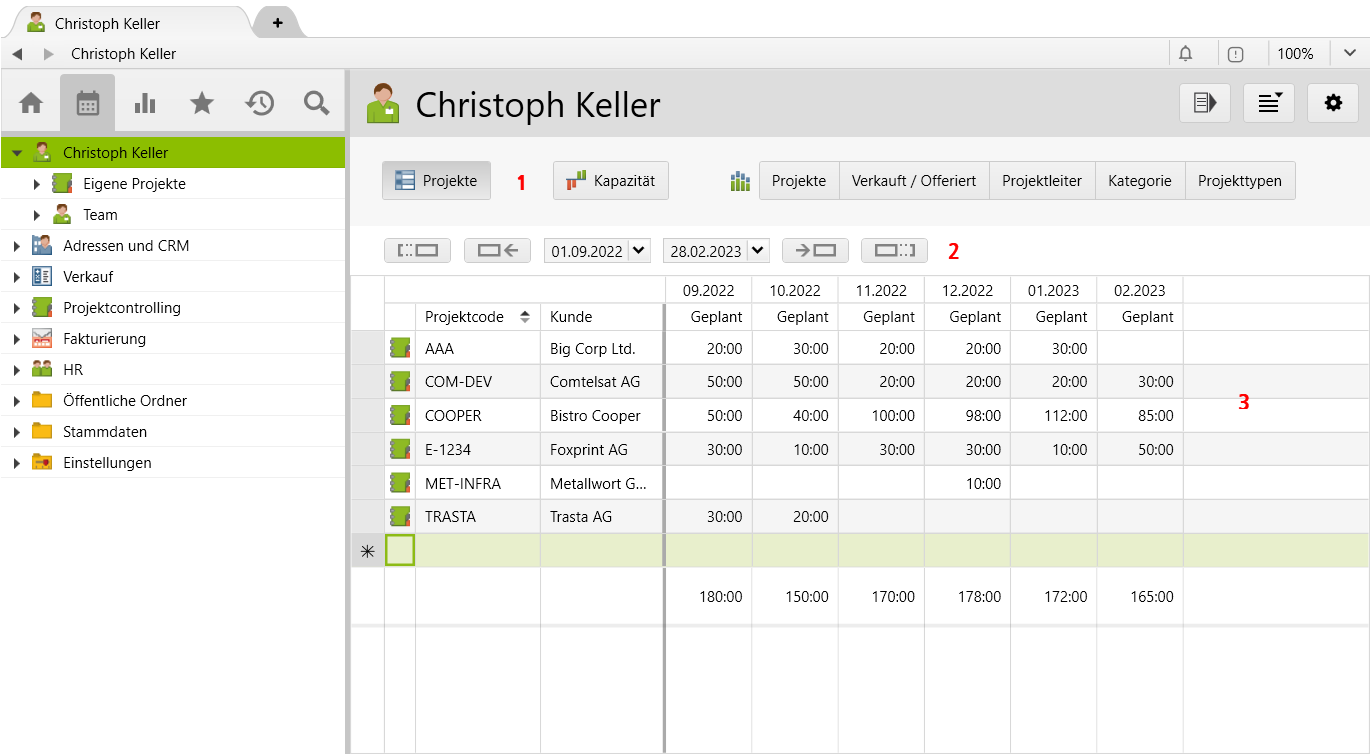Open the gear settings button
Screen dimensions: 1371x755
tap(1332, 103)
